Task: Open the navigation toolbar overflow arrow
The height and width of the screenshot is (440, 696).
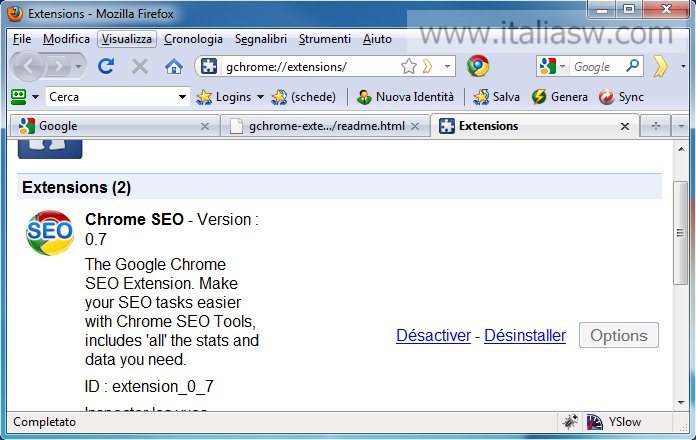Action: coord(683,66)
